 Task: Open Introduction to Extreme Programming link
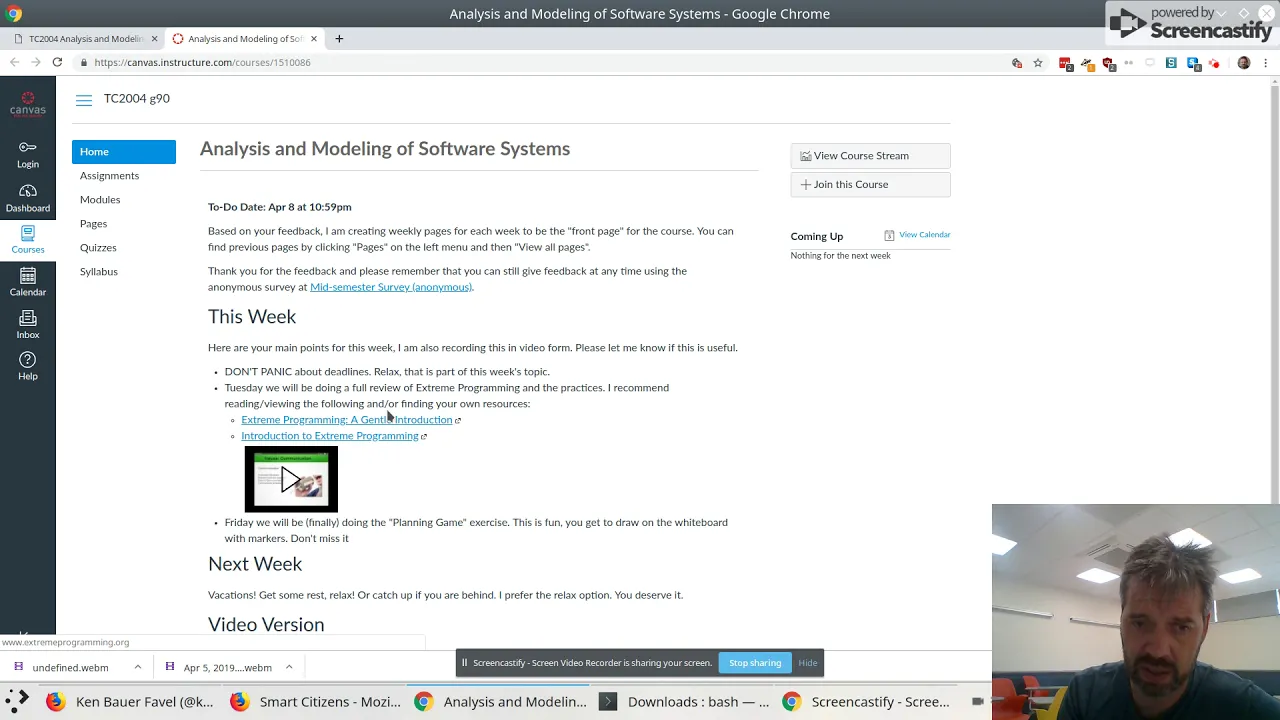pyautogui.click(x=329, y=436)
